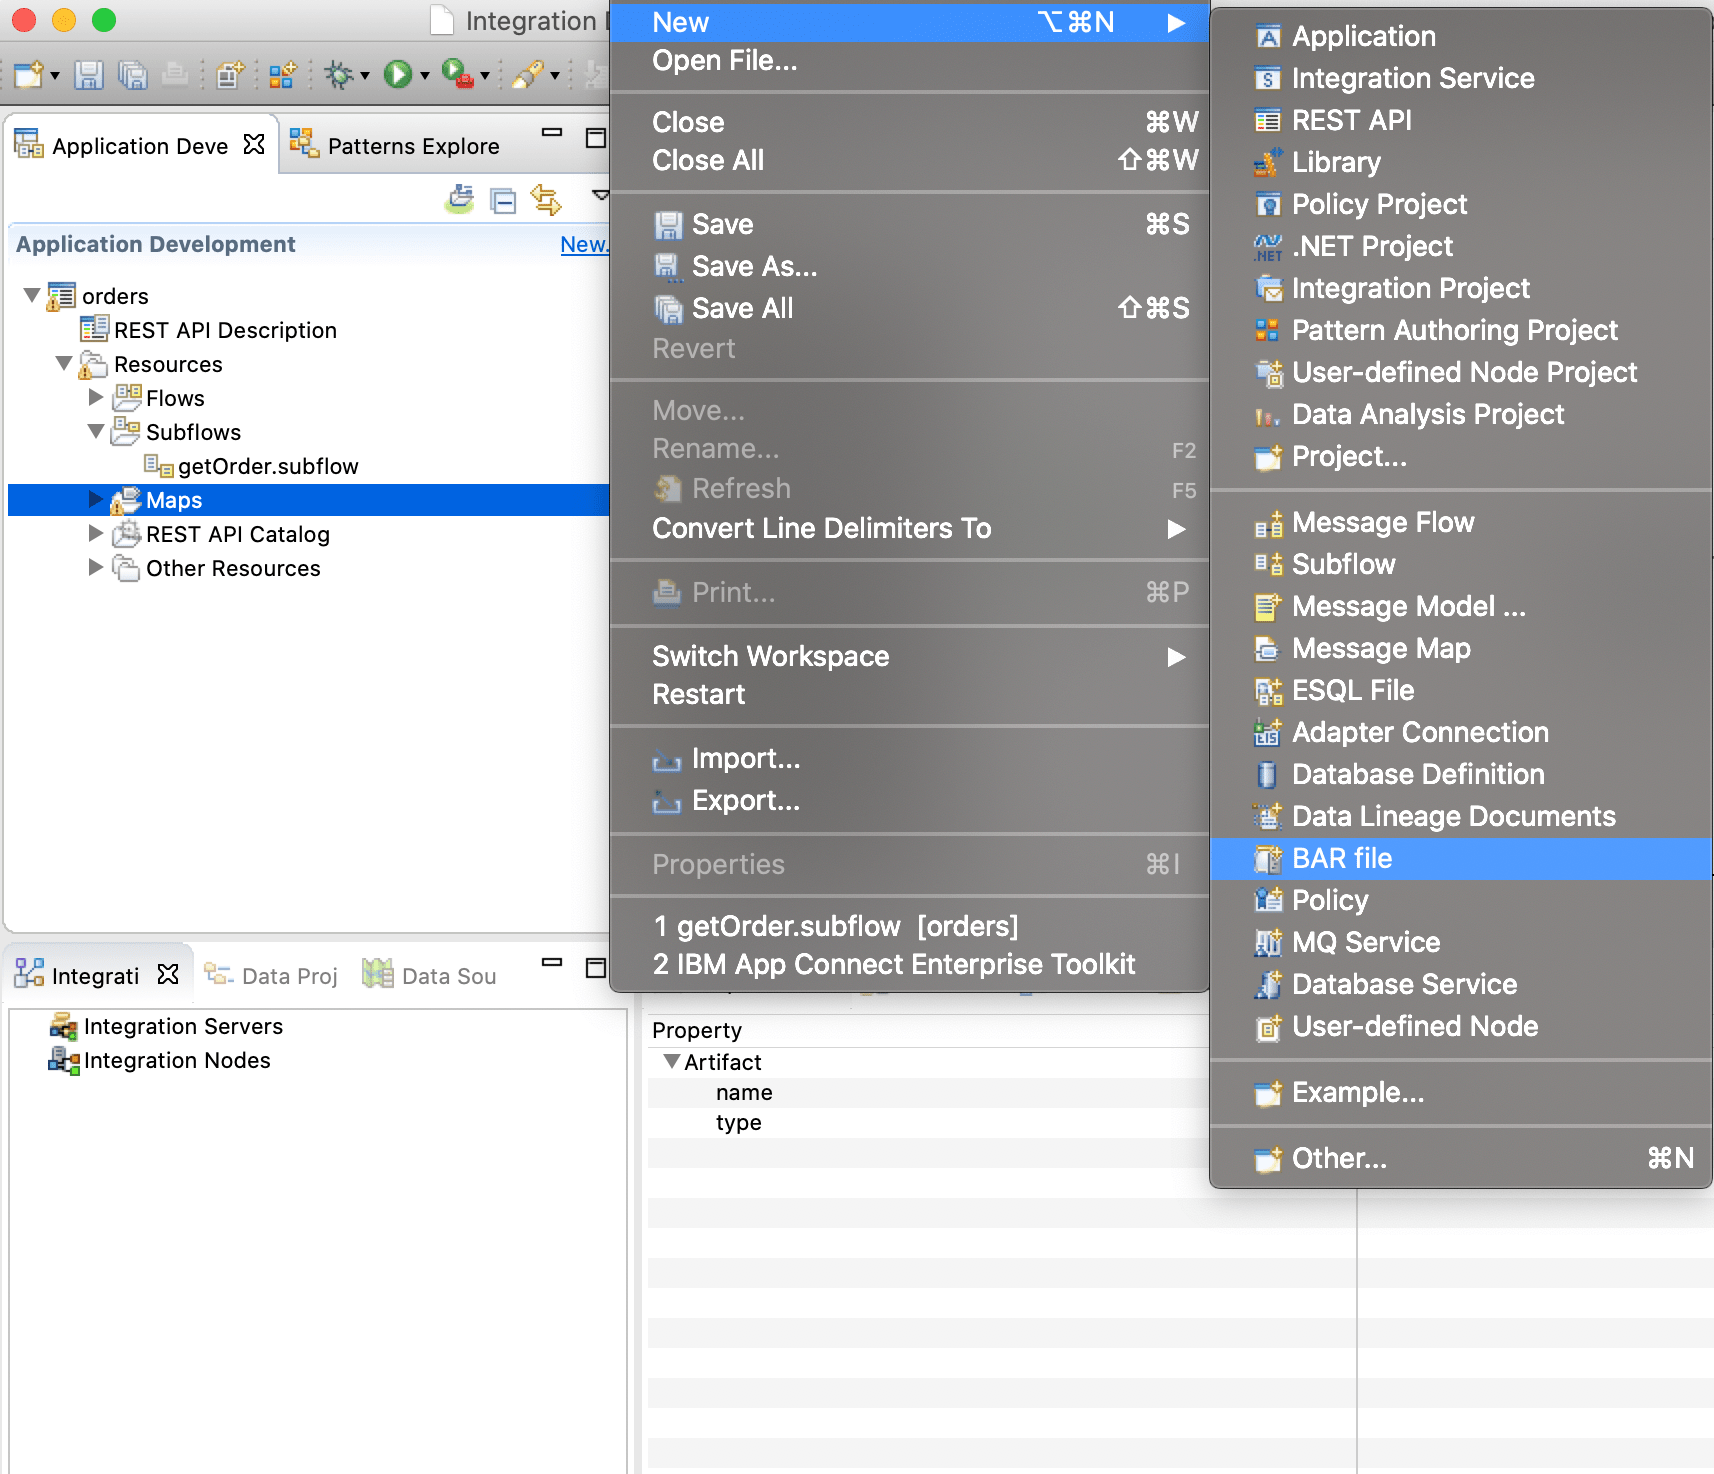Image resolution: width=1714 pixels, height=1474 pixels.
Task: Create a new Policy Project
Action: point(1461,205)
